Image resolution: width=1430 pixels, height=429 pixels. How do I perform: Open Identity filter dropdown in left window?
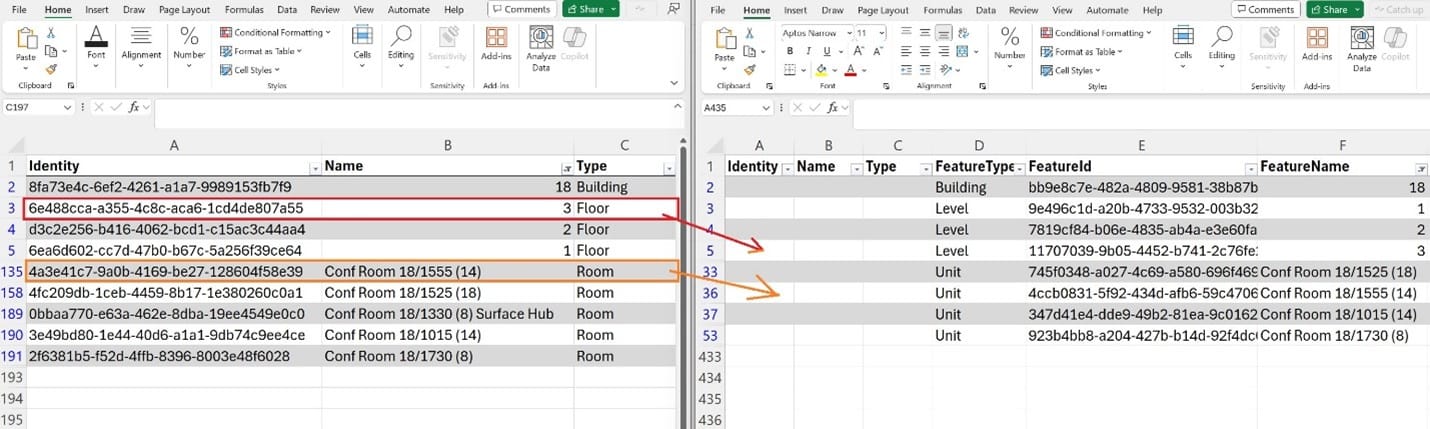coord(315,167)
